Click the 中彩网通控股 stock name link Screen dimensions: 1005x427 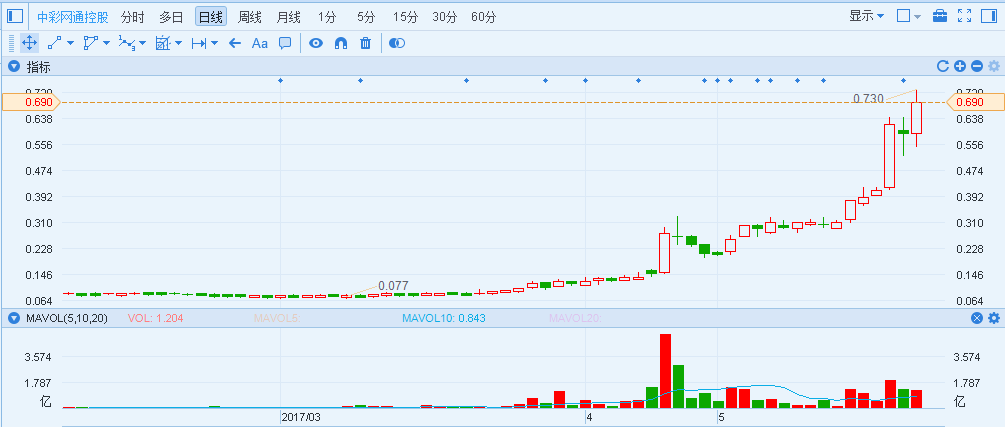pos(72,17)
